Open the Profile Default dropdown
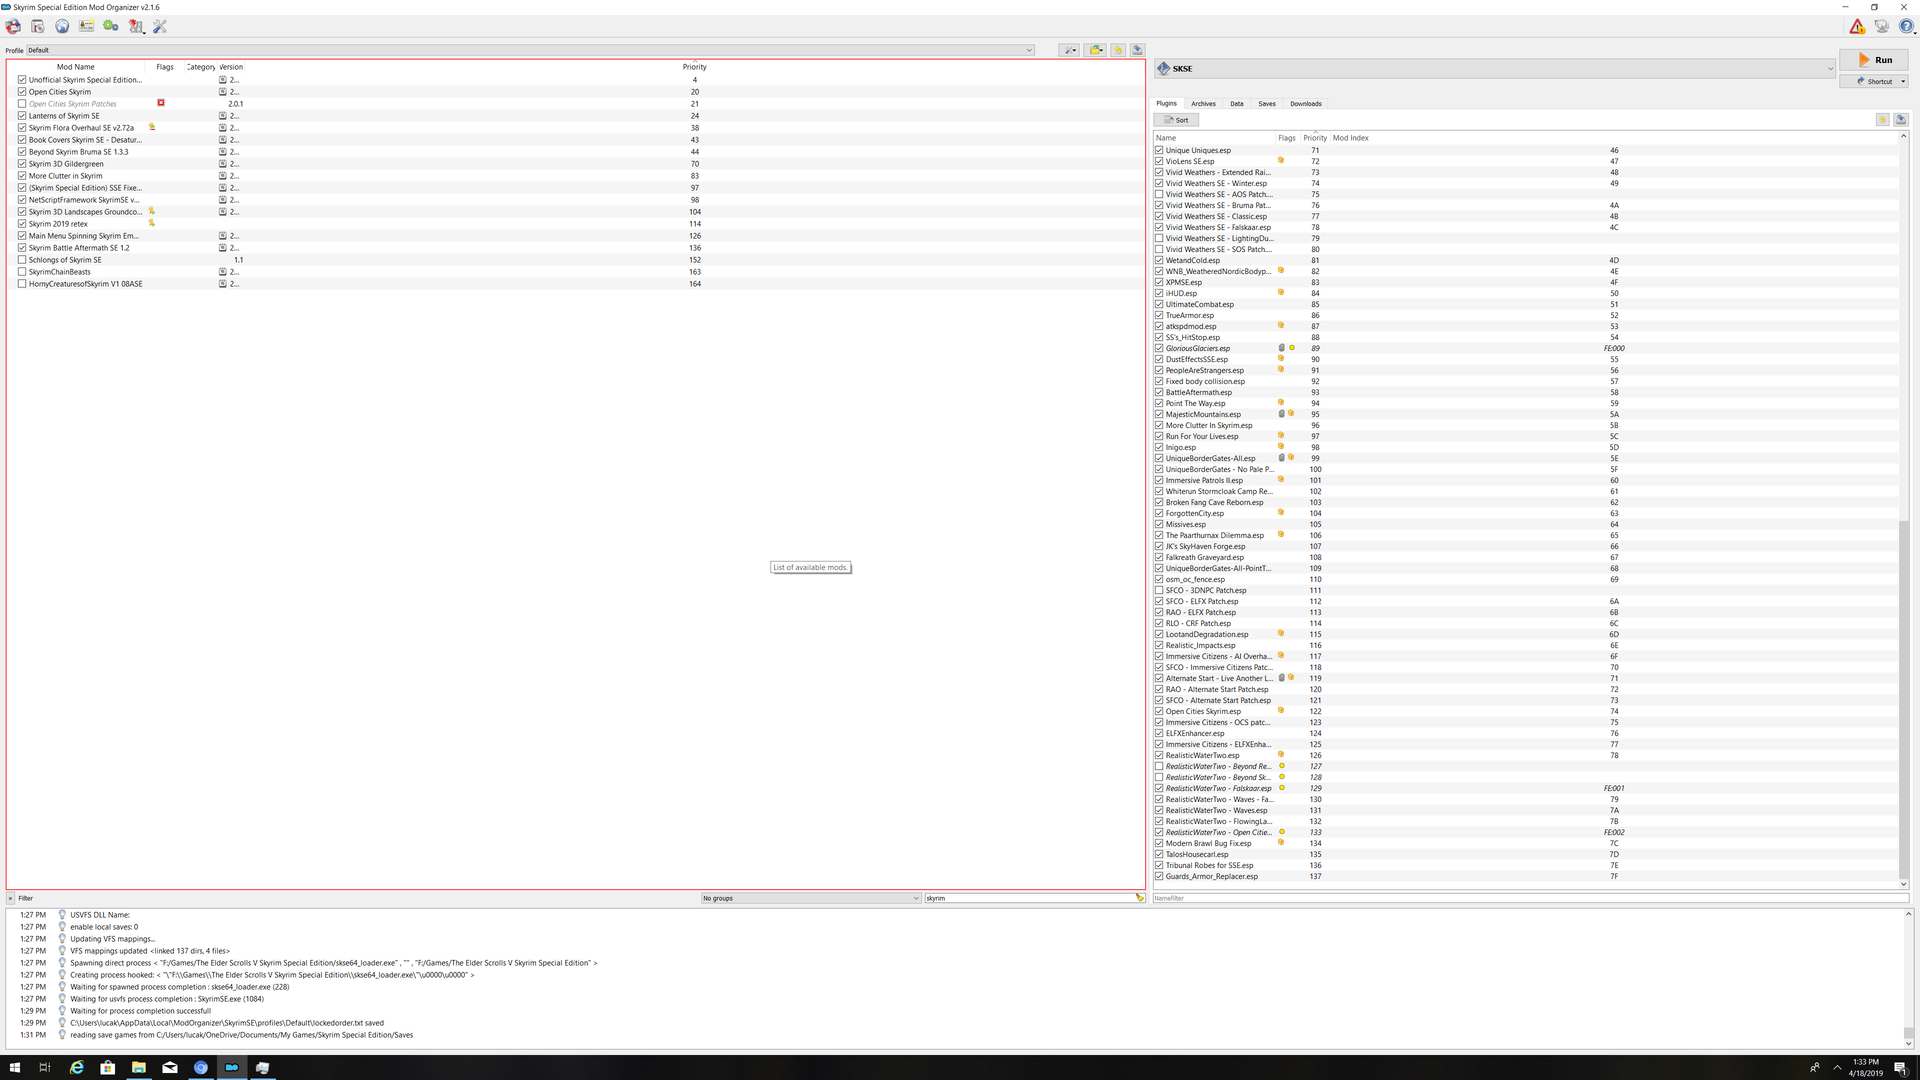This screenshot has height=1080, width=1920. tap(530, 50)
